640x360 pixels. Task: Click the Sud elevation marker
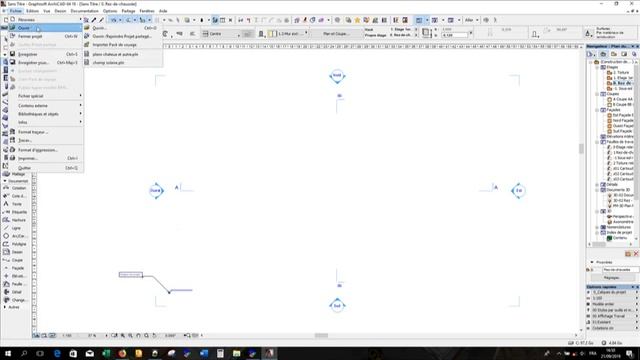[x=337, y=305]
